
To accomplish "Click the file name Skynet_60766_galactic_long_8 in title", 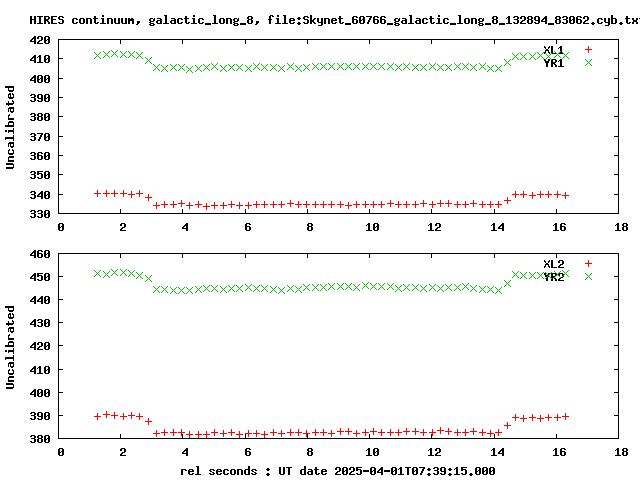I will (x=399, y=20).
